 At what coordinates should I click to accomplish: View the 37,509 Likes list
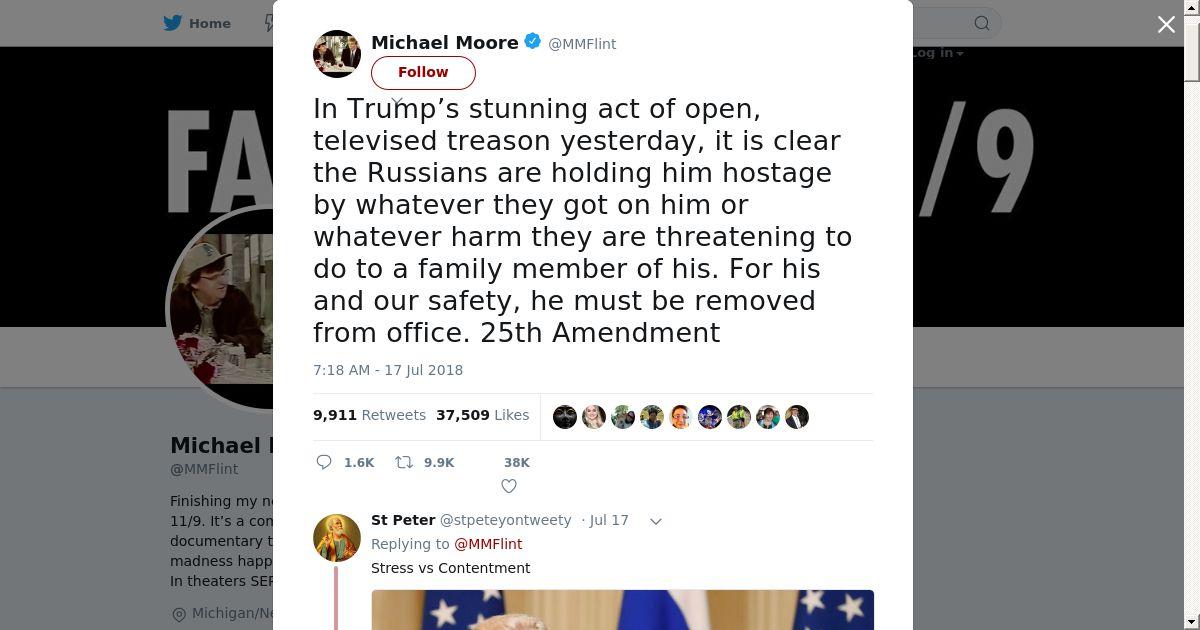482,415
